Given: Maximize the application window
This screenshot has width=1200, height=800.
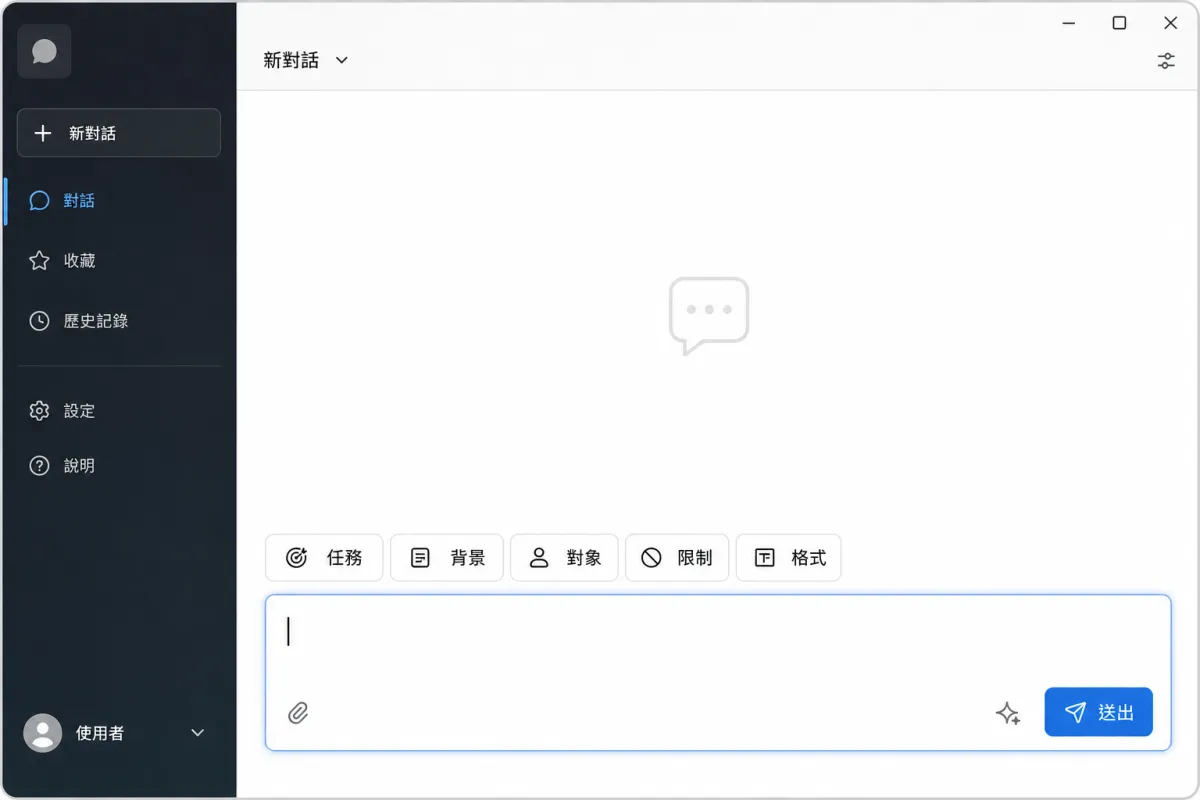Looking at the screenshot, I should [1120, 23].
